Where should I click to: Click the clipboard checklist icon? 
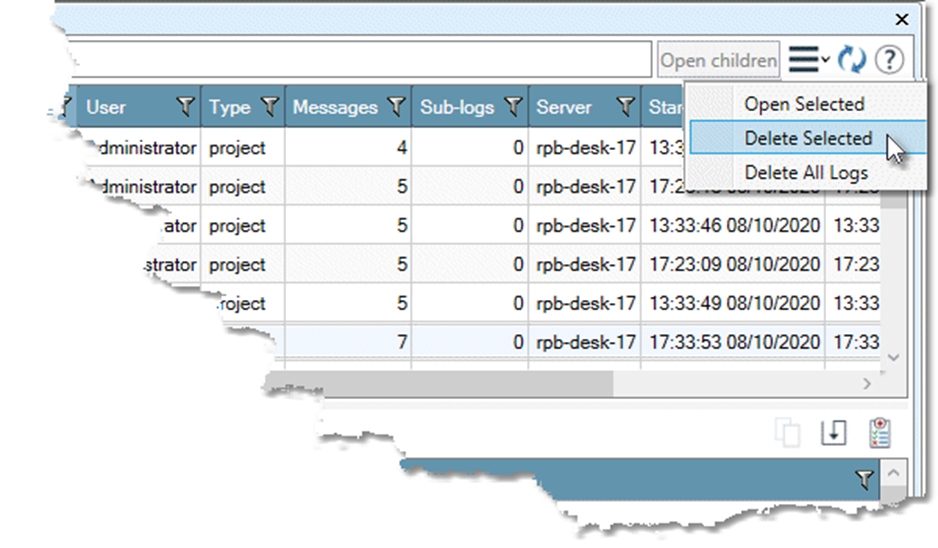point(880,433)
